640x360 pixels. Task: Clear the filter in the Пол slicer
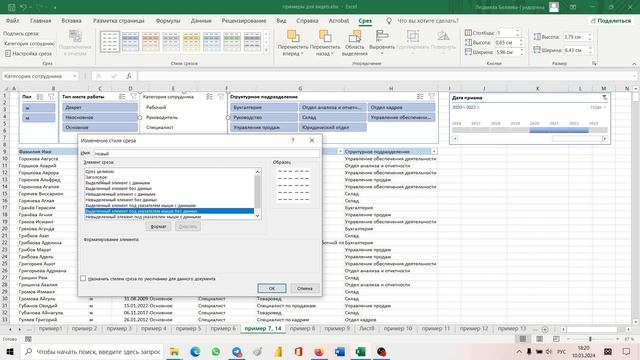click(51, 97)
